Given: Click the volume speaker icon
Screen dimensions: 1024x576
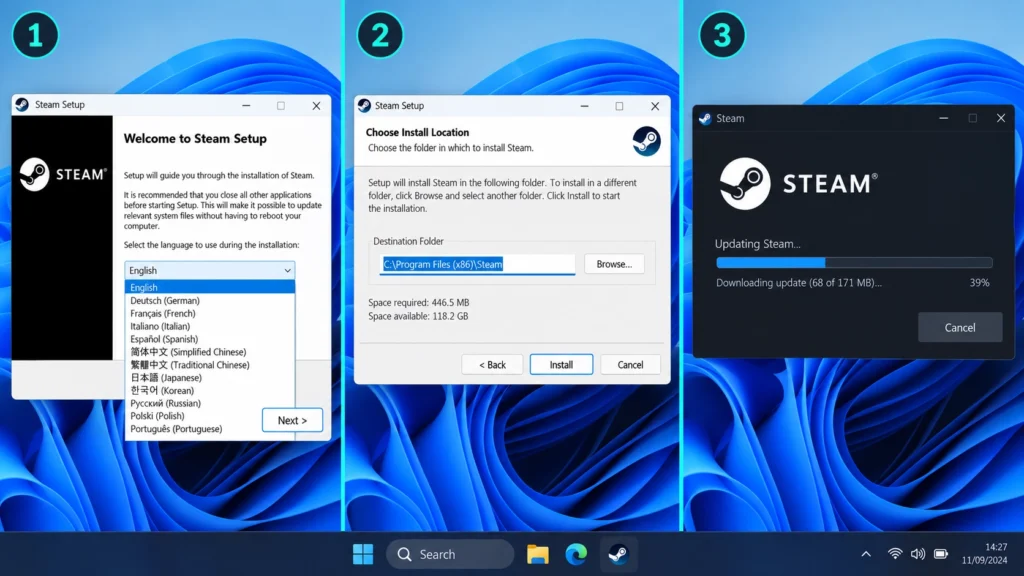Looking at the screenshot, I should point(918,554).
